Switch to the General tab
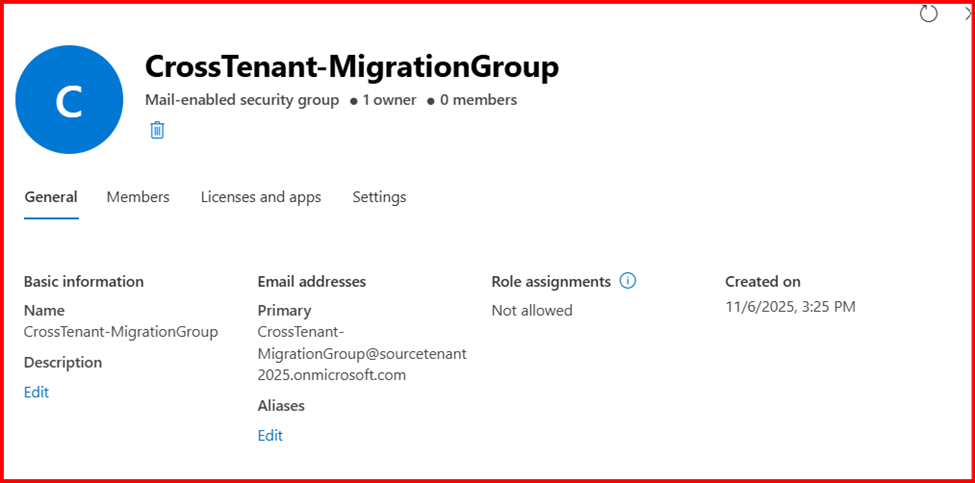Image resolution: width=975 pixels, height=483 pixels. click(x=51, y=197)
